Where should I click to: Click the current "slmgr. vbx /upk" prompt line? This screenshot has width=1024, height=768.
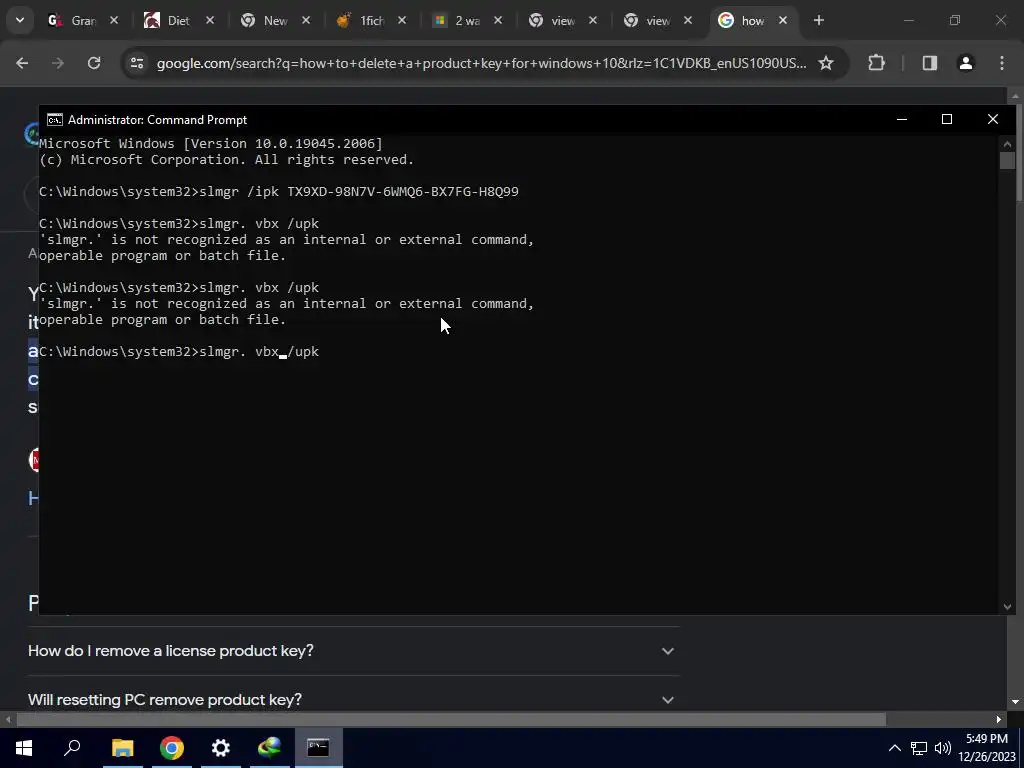[179, 351]
